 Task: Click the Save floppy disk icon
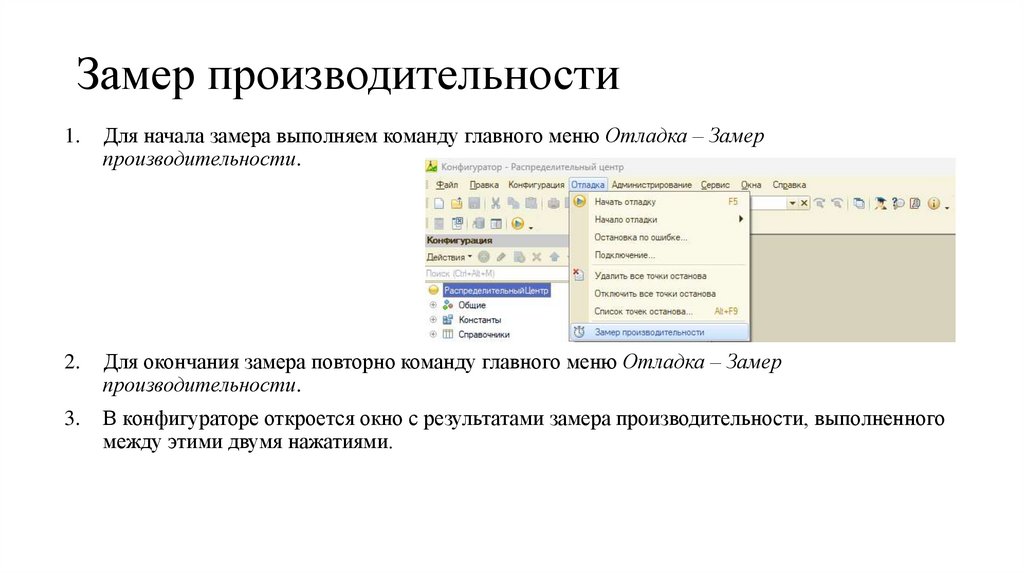point(474,204)
